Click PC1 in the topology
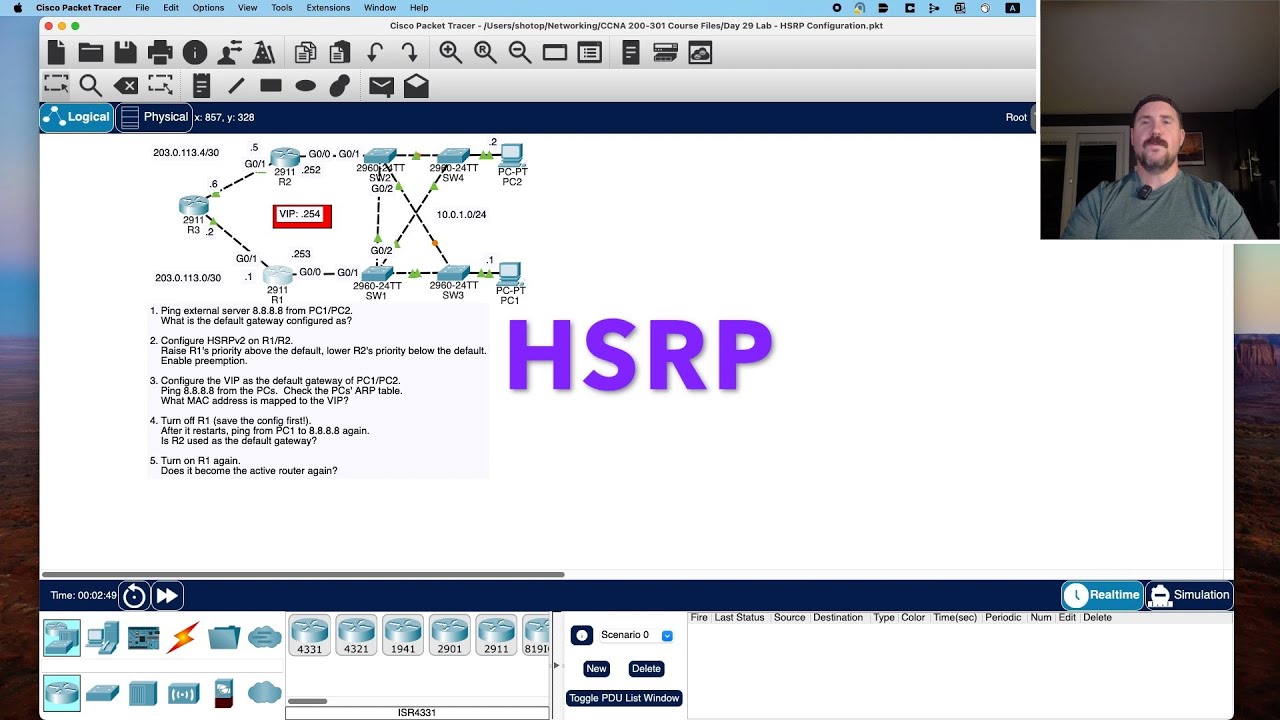Viewport: 1280px width, 720px height. pyautogui.click(x=510, y=273)
